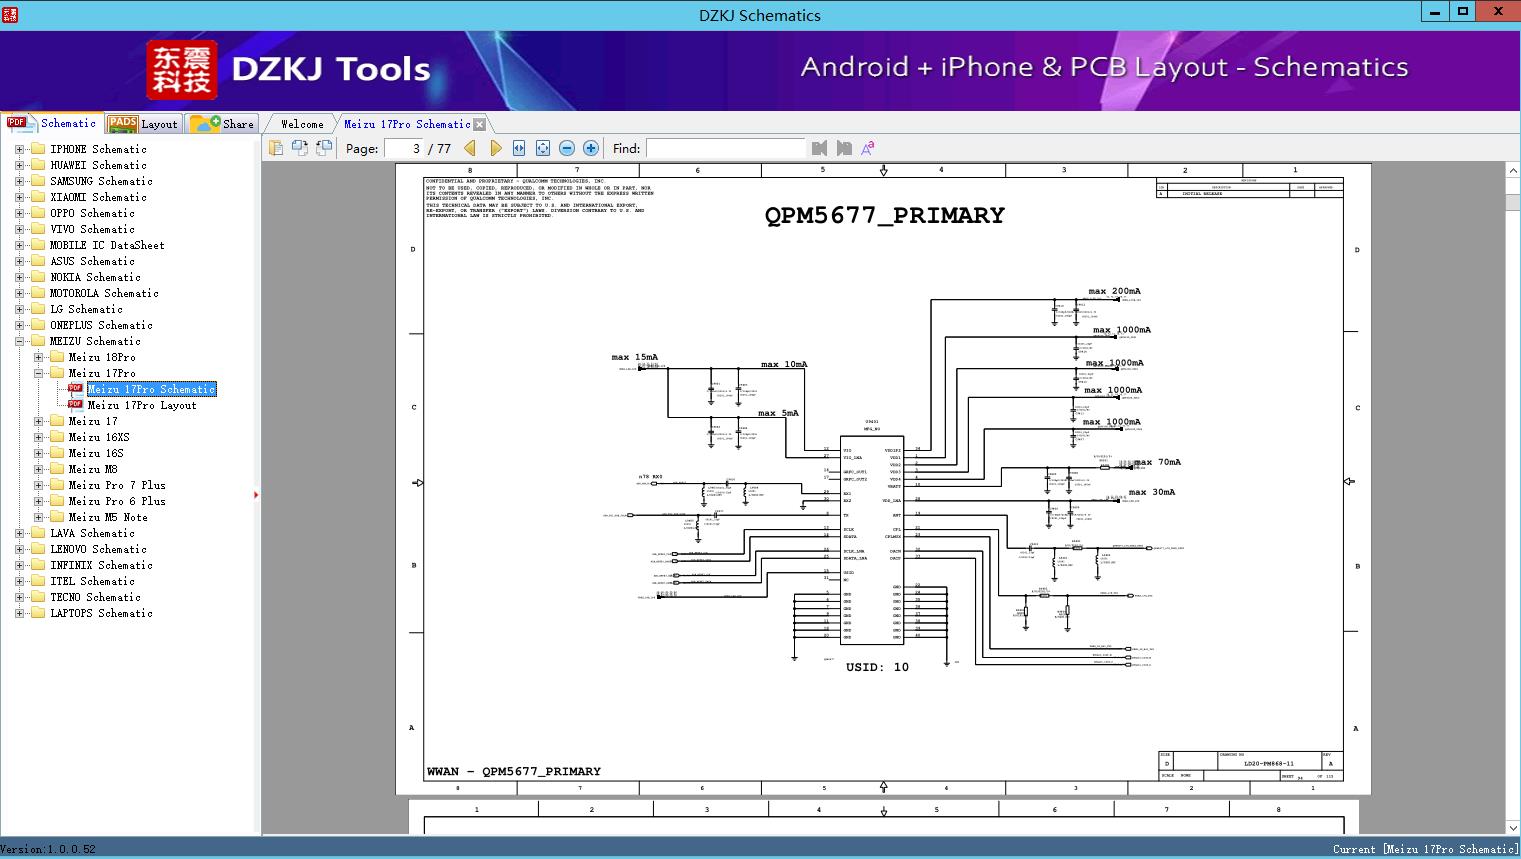Screen dimensions: 1521x859
Task: Select Meizu M8 folder in the tree
Action: (x=93, y=469)
